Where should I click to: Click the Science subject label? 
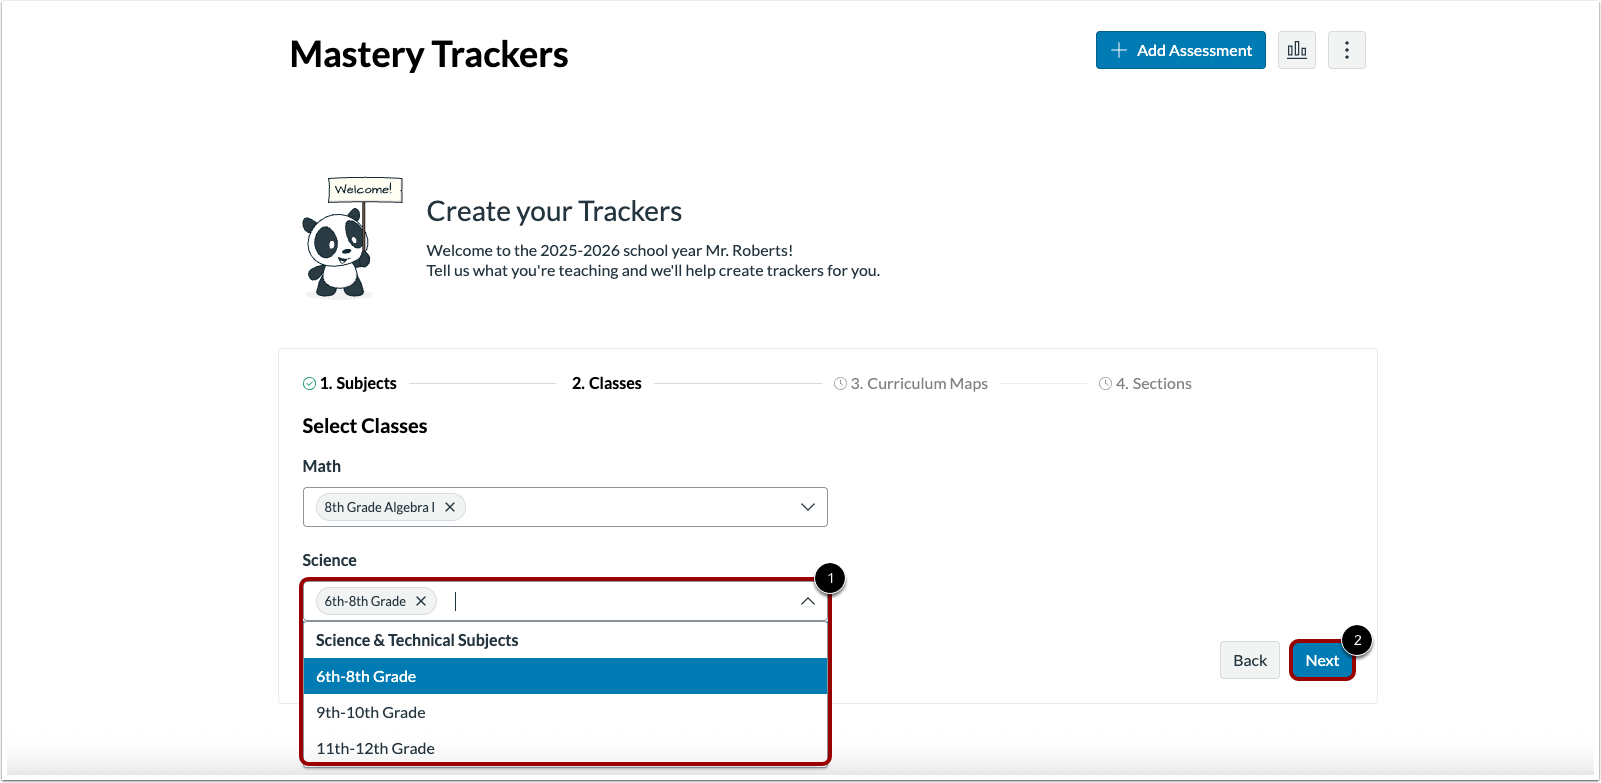point(329,560)
